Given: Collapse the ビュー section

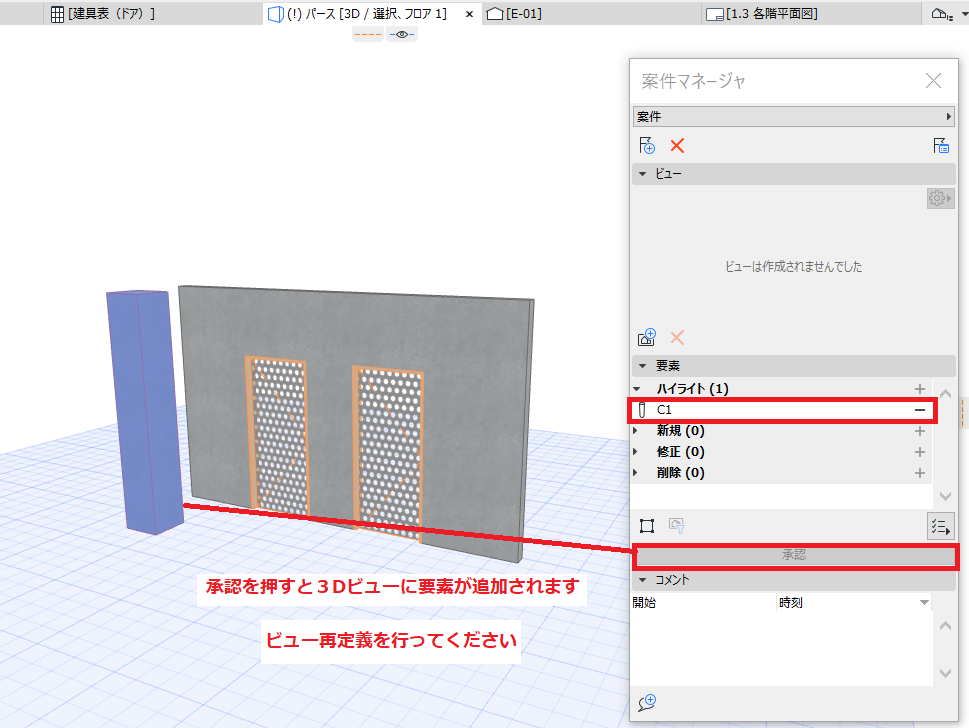Looking at the screenshot, I should tap(643, 174).
